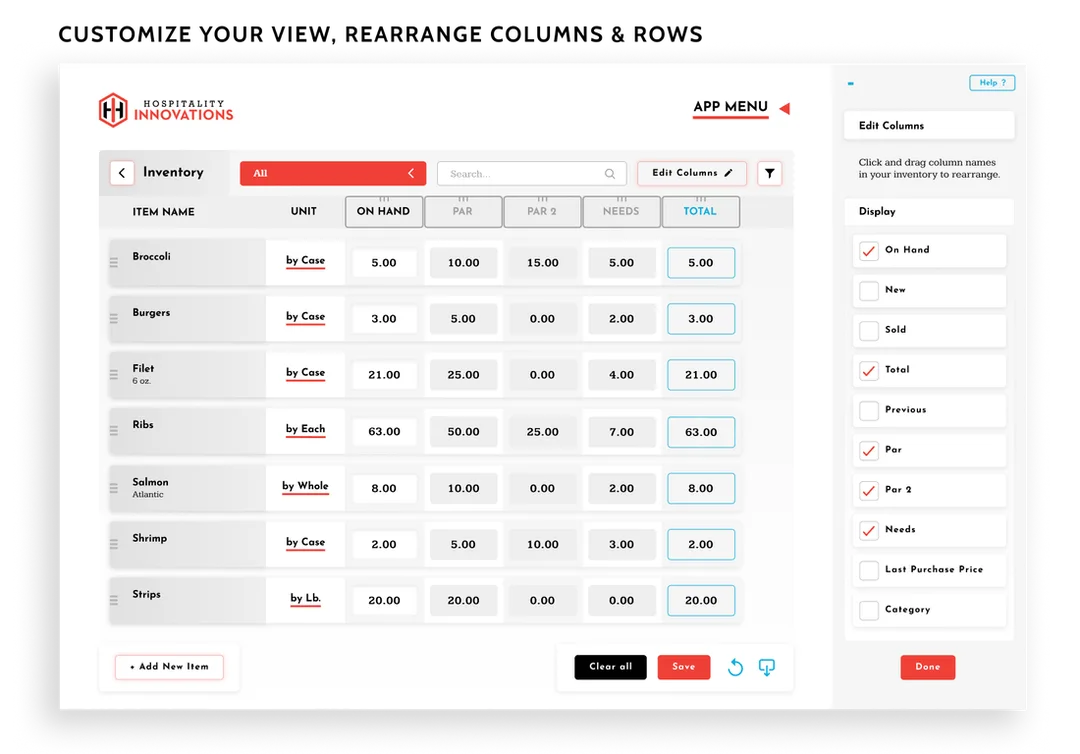Open Salmon's by Whole unit selector

[305, 486]
